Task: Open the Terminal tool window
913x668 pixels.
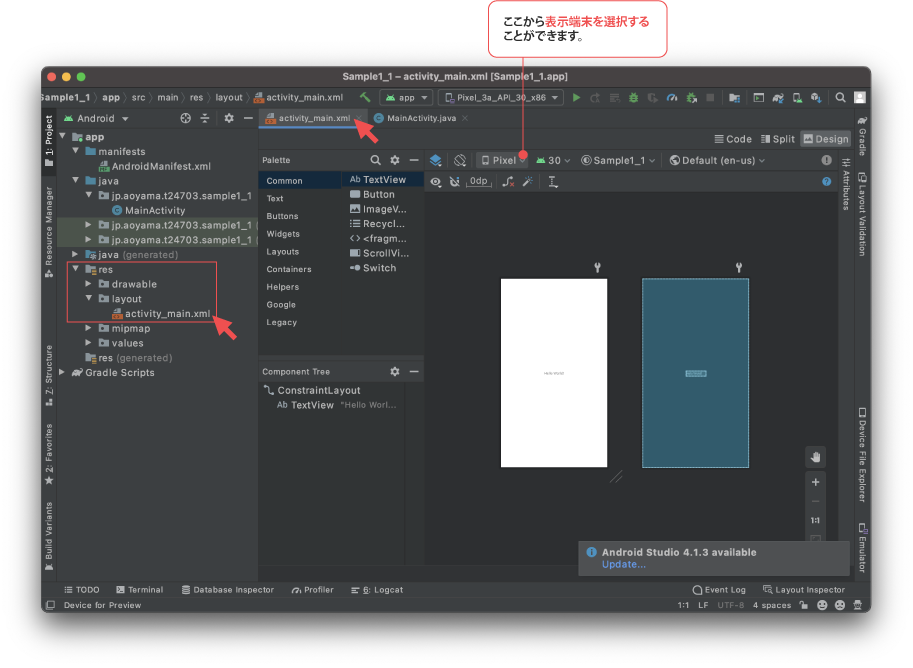Action: pyautogui.click(x=140, y=589)
